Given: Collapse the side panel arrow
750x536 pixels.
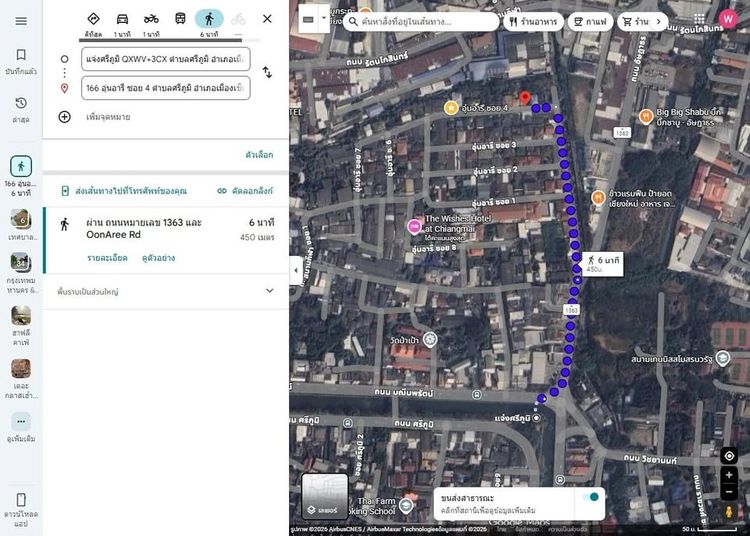Looking at the screenshot, I should coord(296,270).
